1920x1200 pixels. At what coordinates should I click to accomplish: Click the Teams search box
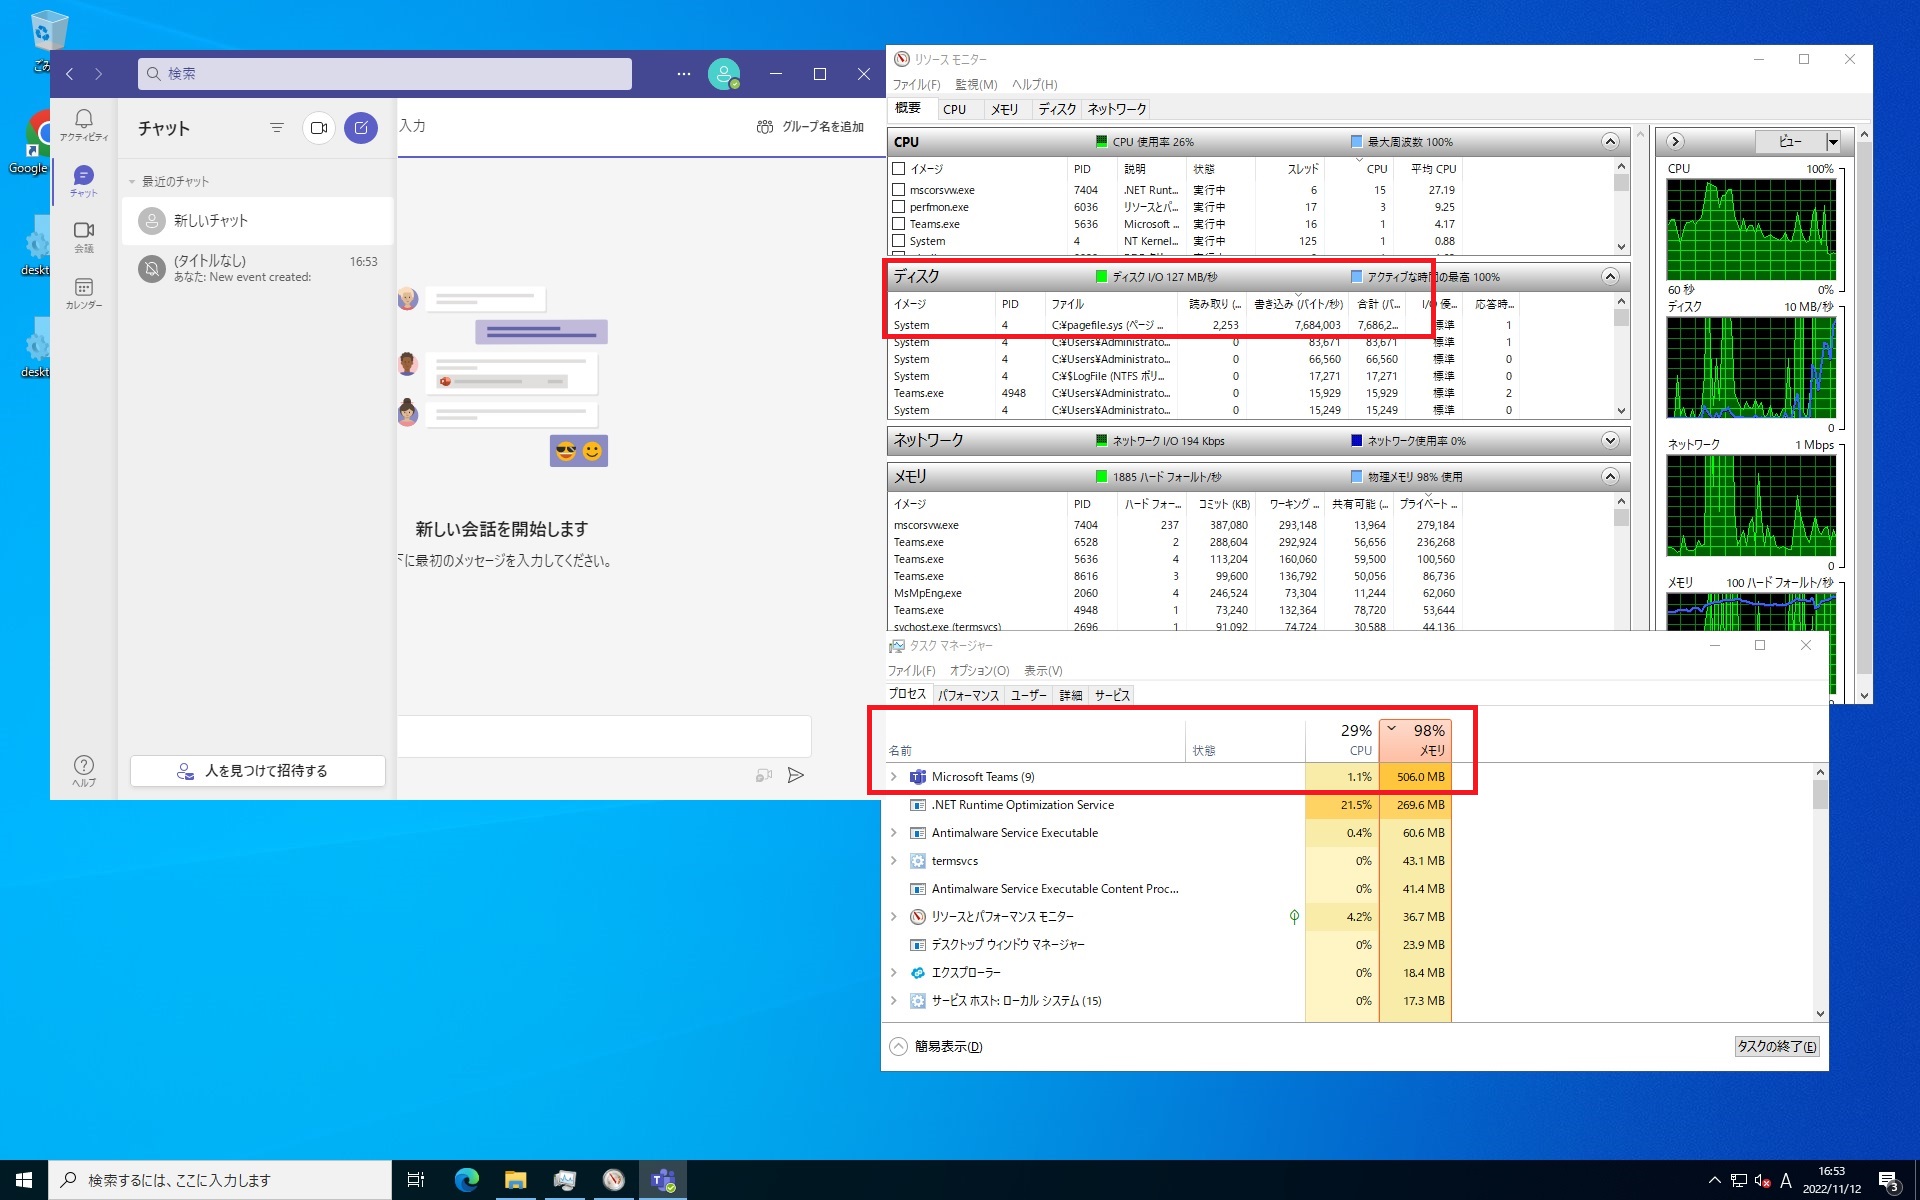(x=385, y=74)
